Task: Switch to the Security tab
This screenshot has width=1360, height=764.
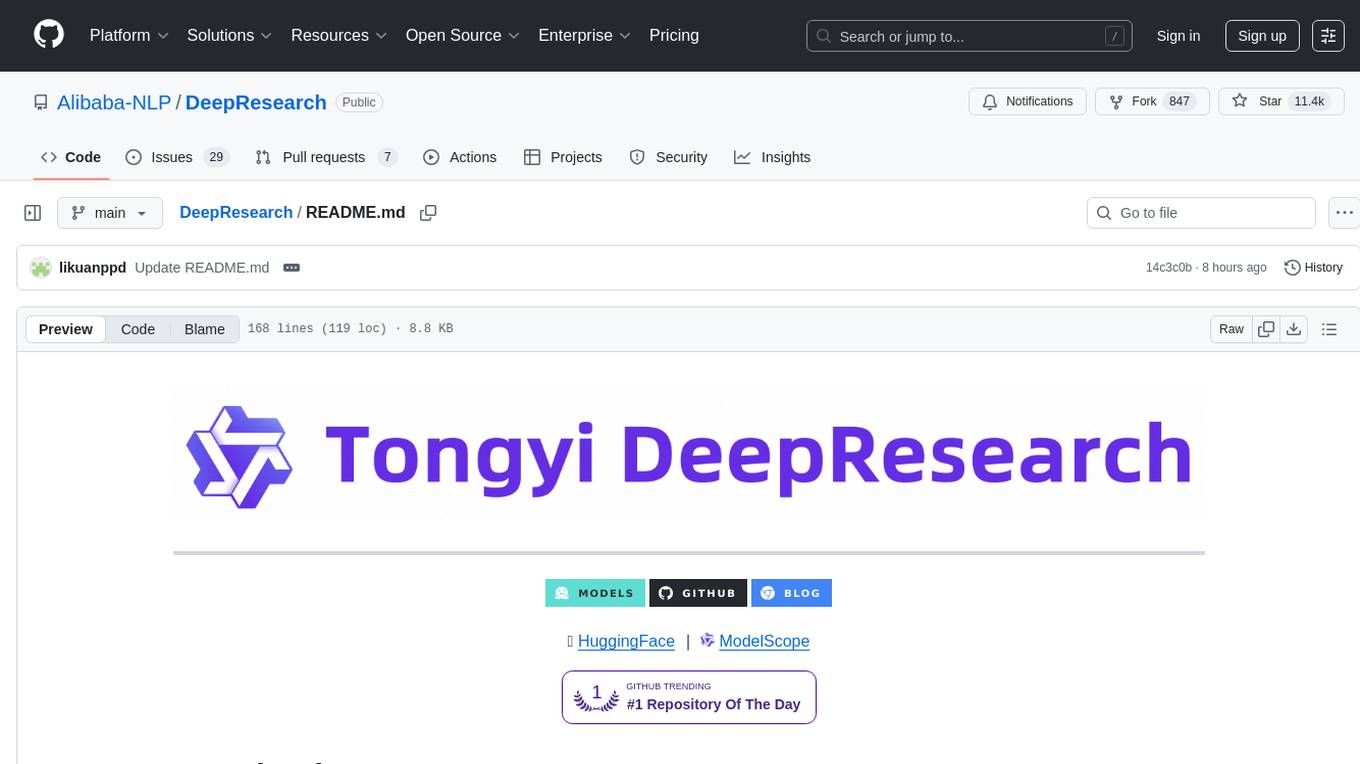Action: (668, 157)
